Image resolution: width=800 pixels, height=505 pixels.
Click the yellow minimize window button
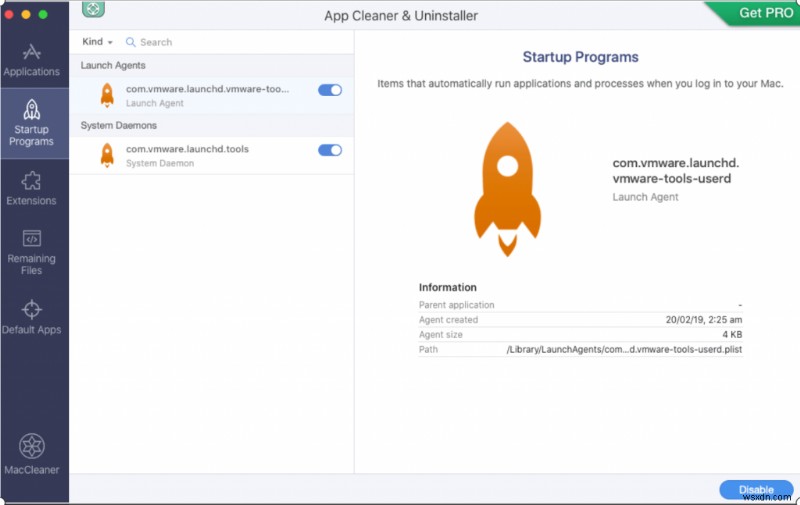26,14
